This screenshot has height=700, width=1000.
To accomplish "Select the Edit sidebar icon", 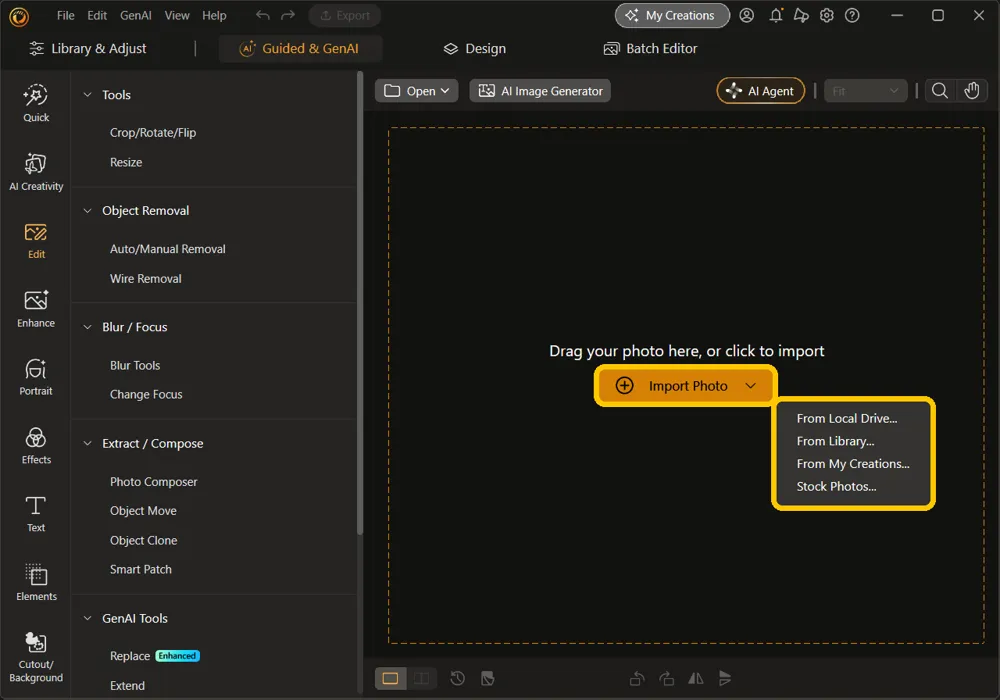I will [36, 241].
